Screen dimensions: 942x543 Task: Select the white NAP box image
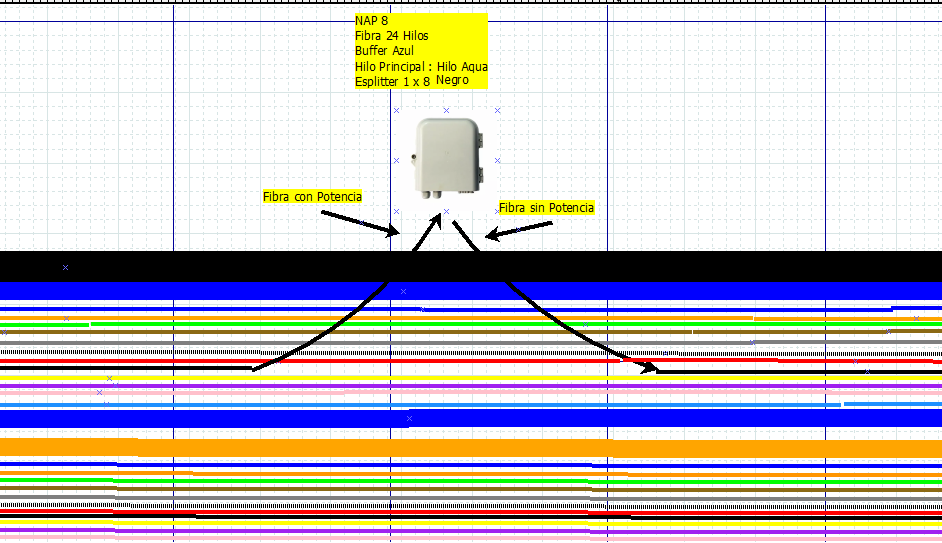click(x=446, y=159)
